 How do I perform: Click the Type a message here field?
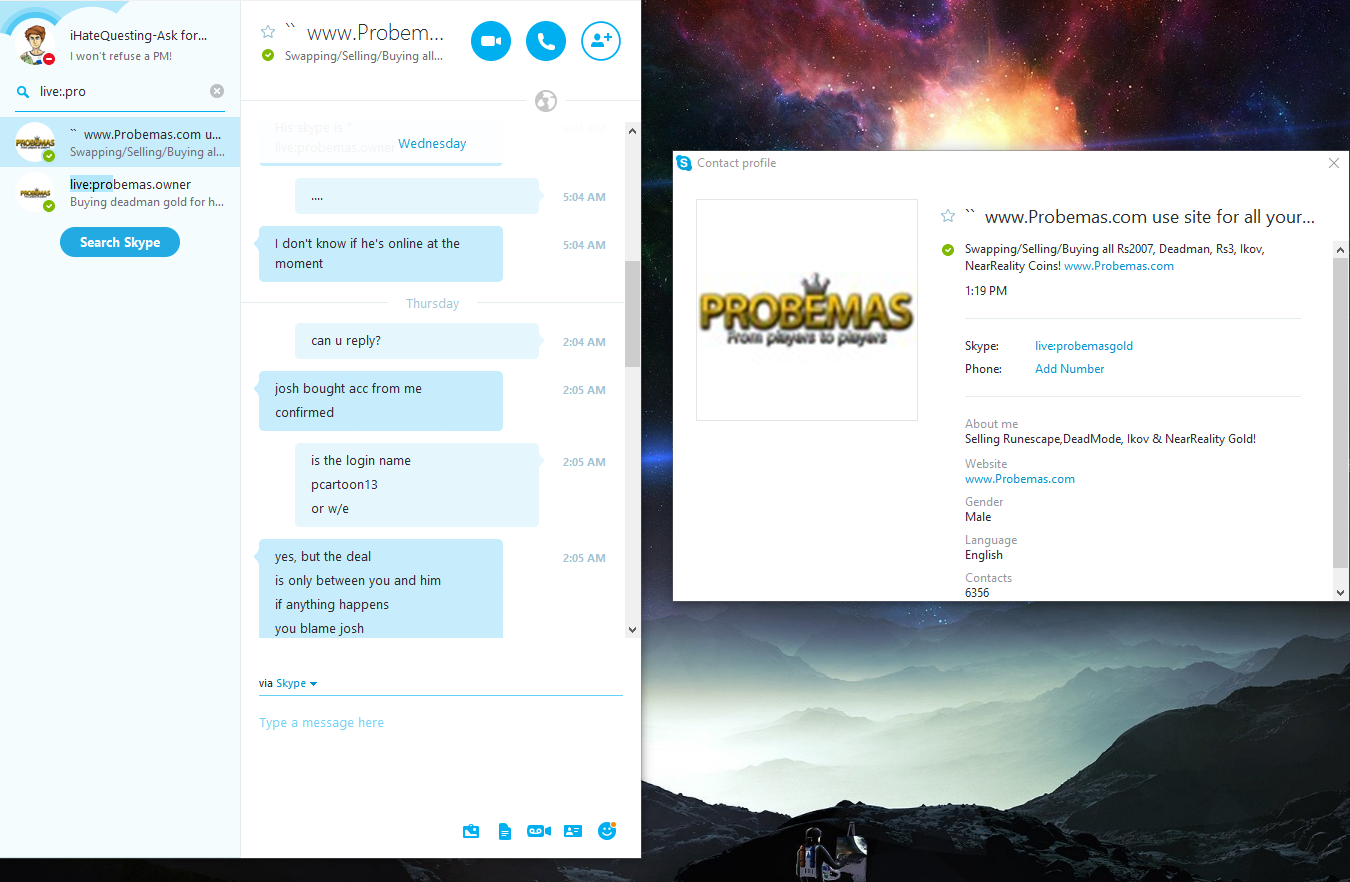pos(440,723)
